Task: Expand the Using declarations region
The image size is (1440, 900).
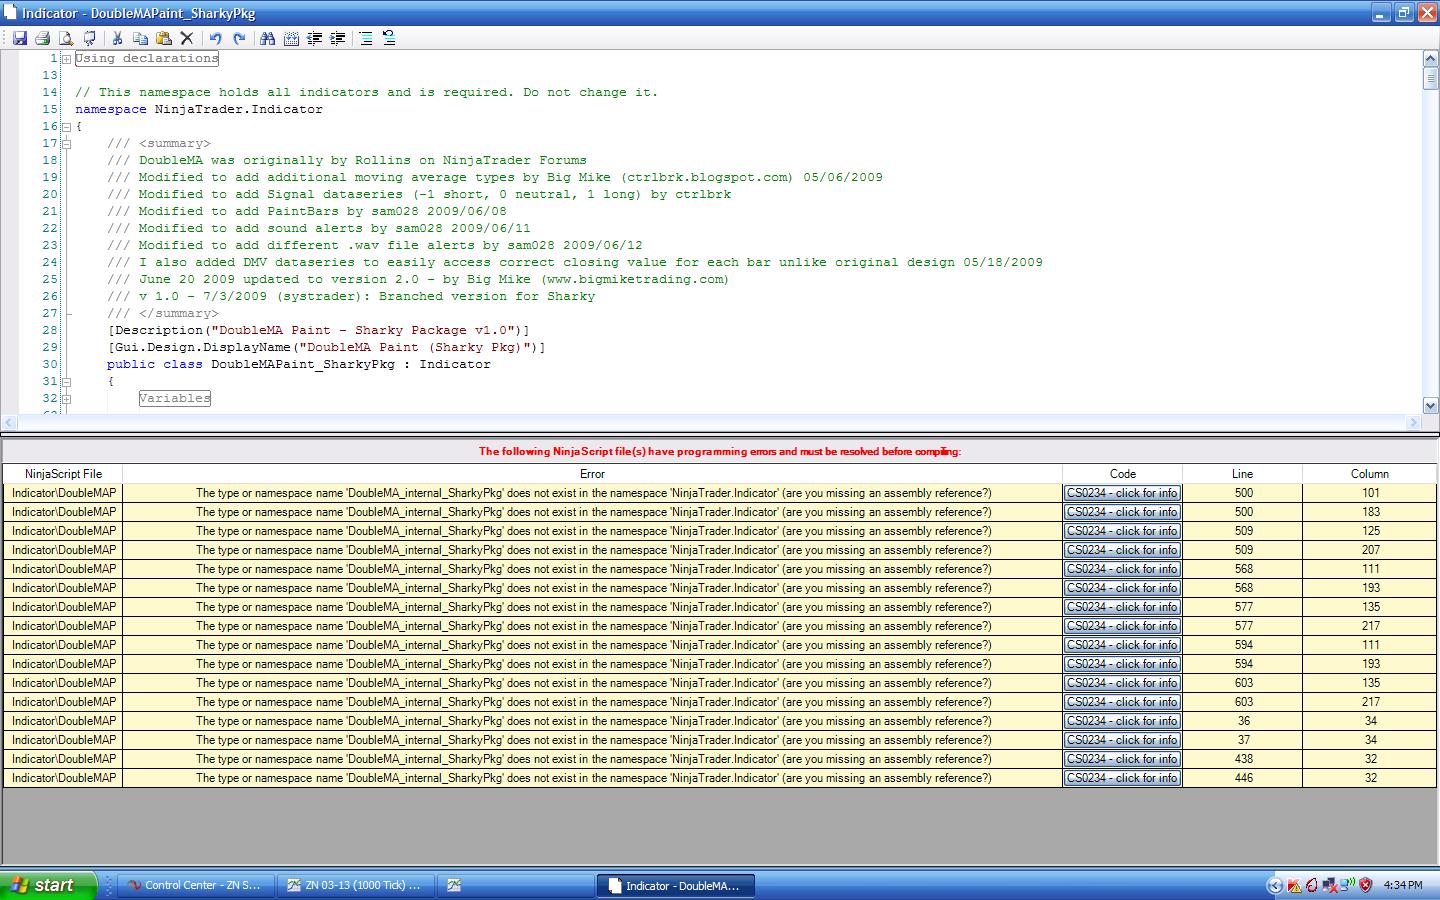Action: click(66, 59)
